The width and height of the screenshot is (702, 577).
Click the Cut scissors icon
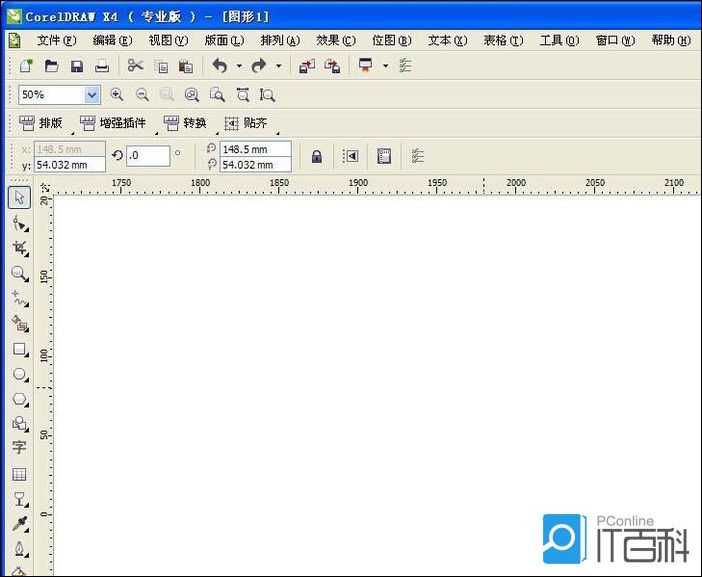click(135, 66)
